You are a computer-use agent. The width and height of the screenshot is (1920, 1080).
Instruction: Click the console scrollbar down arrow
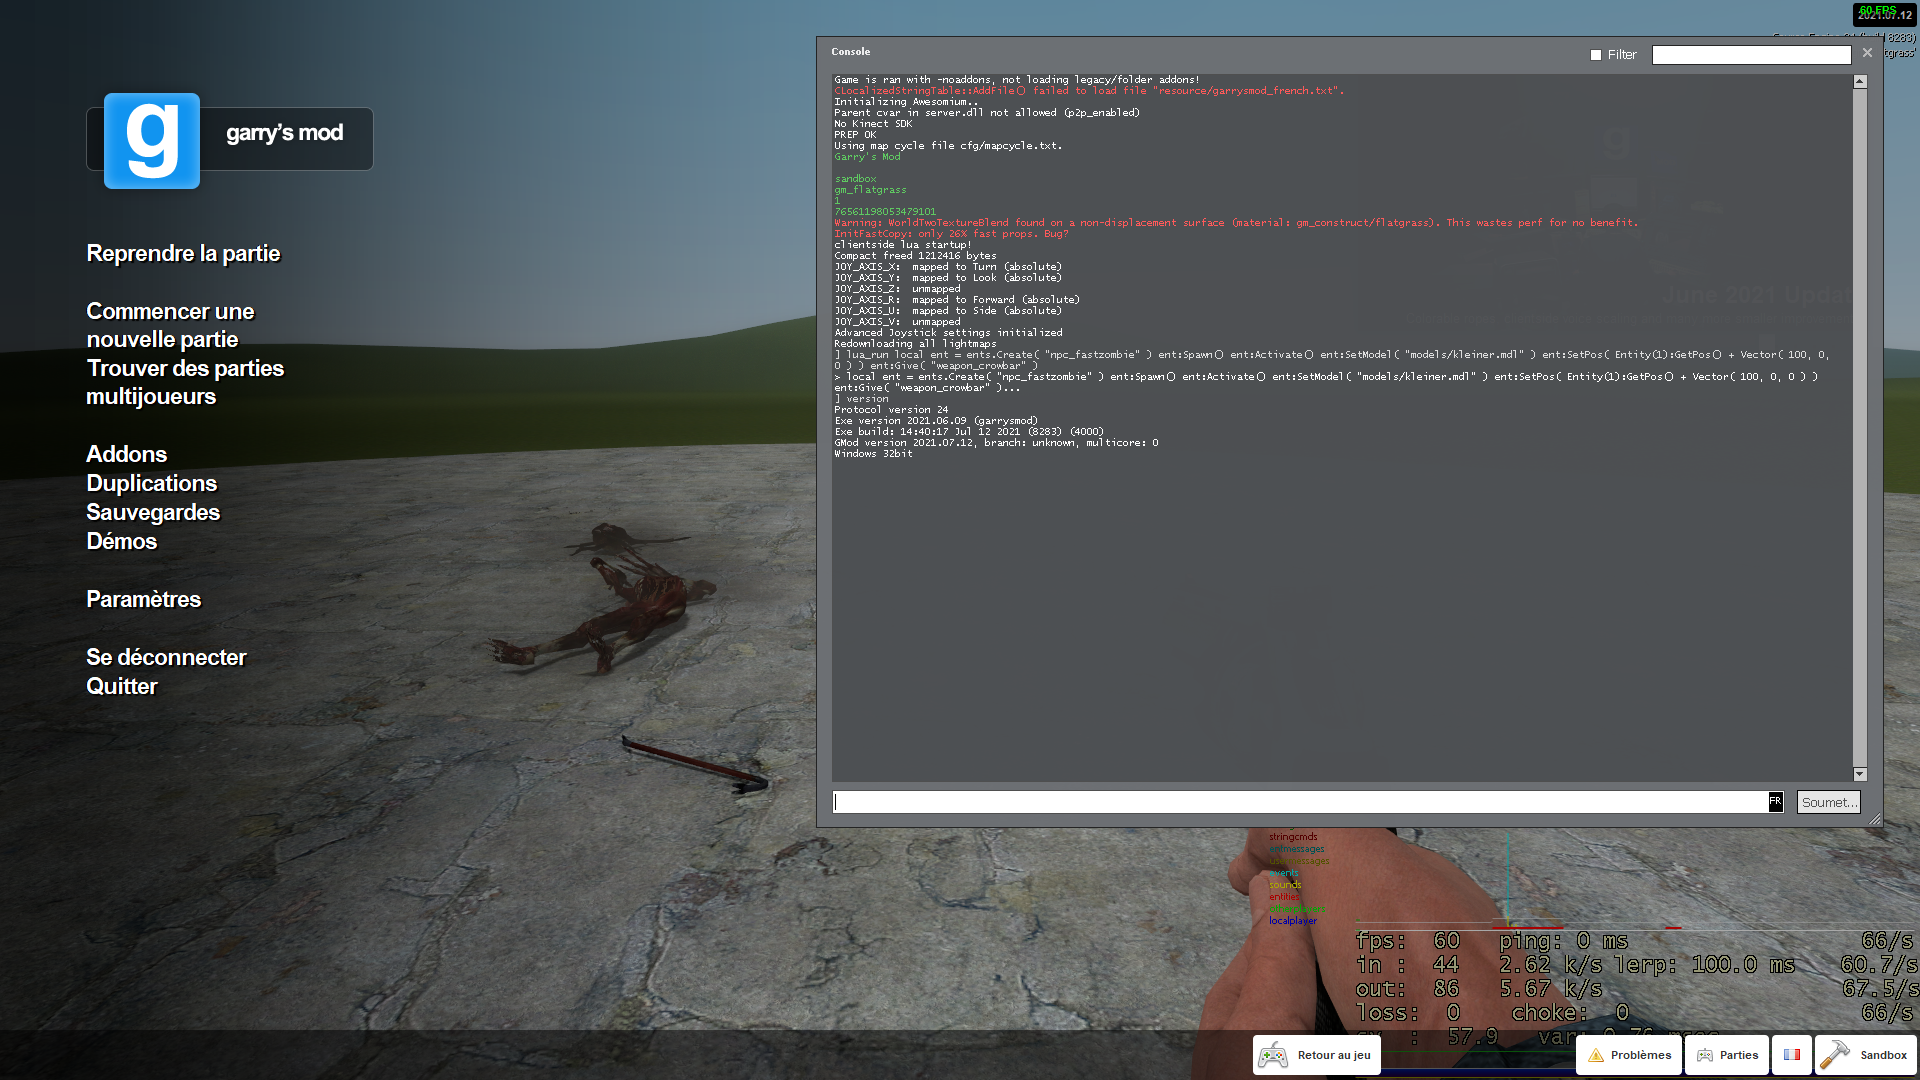[1860, 774]
